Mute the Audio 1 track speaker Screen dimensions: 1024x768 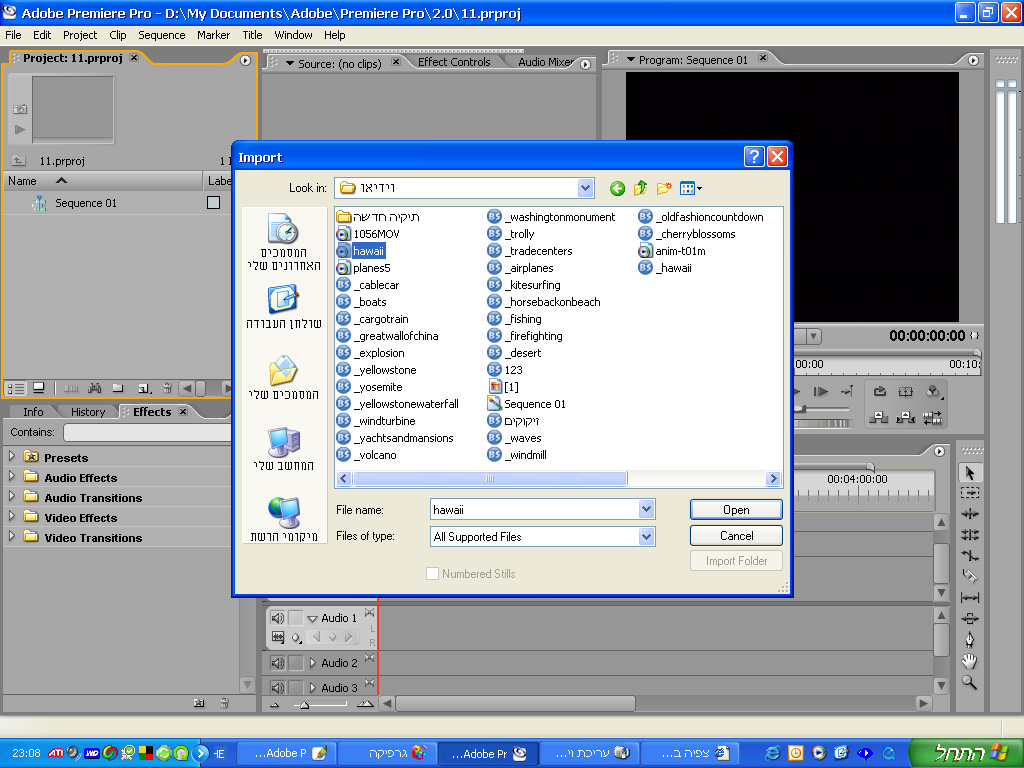click(278, 618)
